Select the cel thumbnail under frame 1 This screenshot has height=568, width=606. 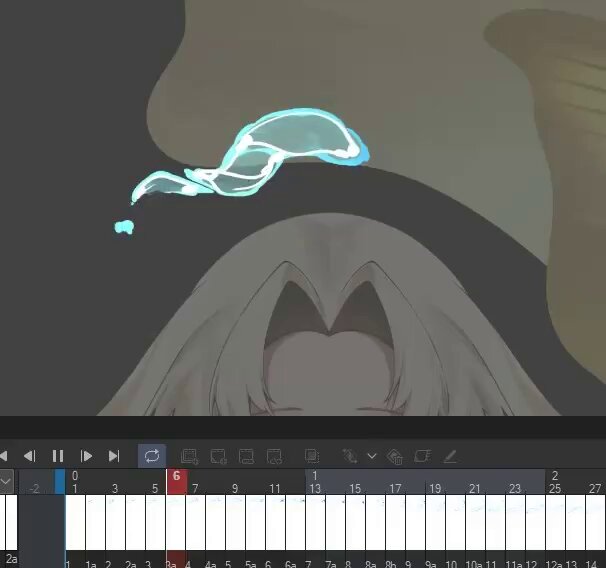(x=75, y=522)
